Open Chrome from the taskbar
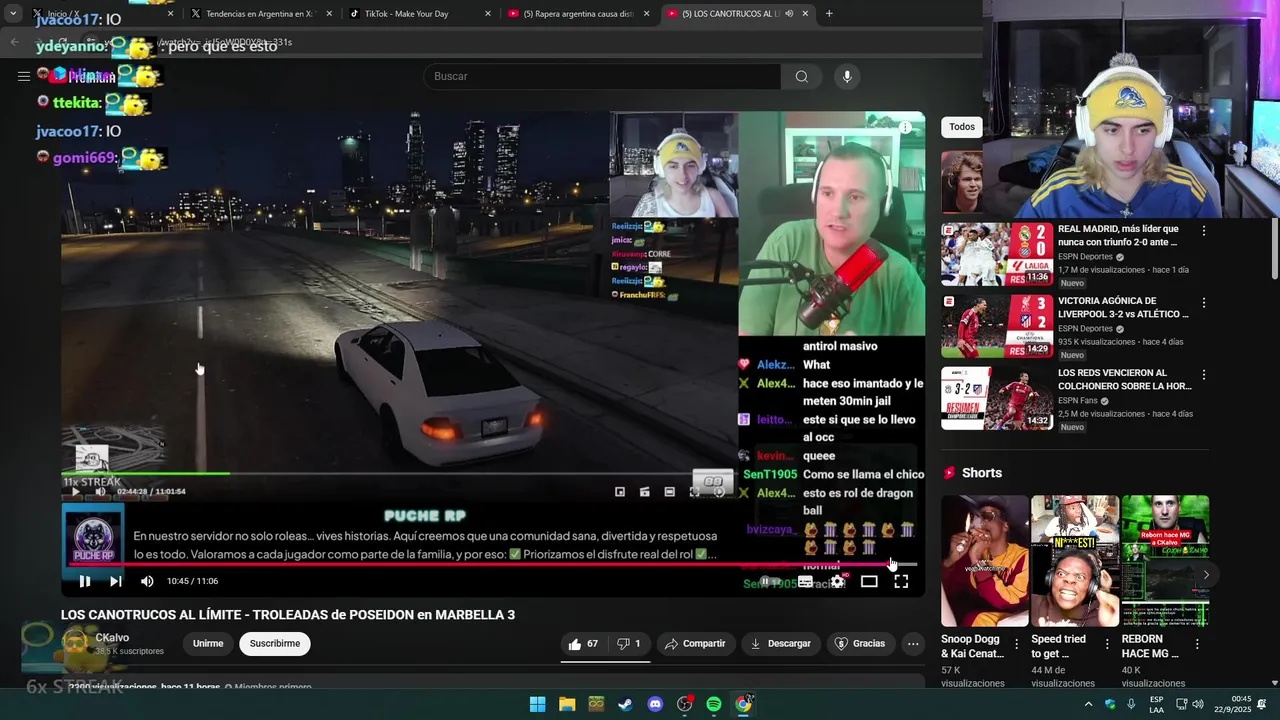1280x720 pixels. pyautogui.click(x=743, y=704)
